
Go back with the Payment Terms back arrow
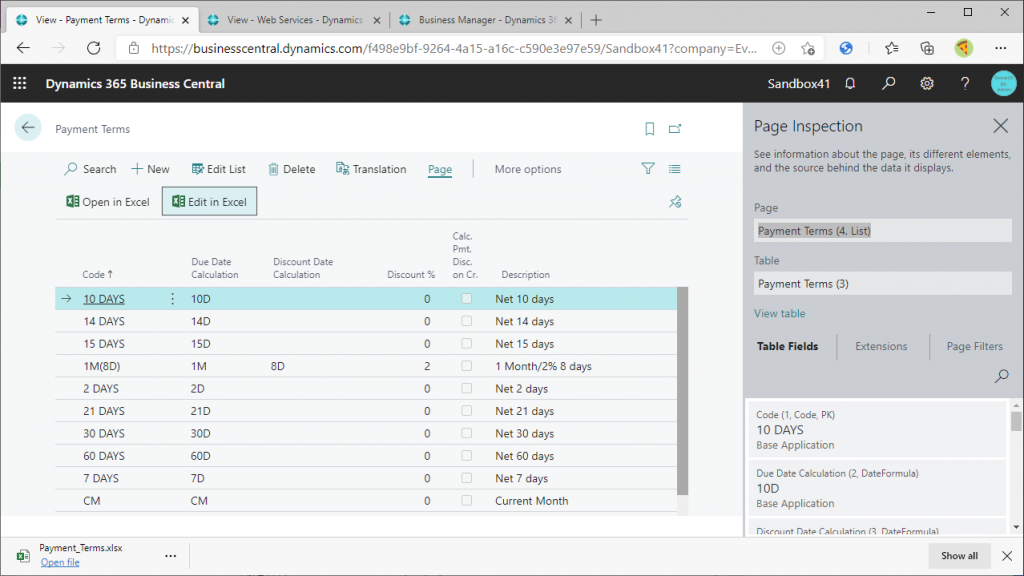tap(28, 128)
